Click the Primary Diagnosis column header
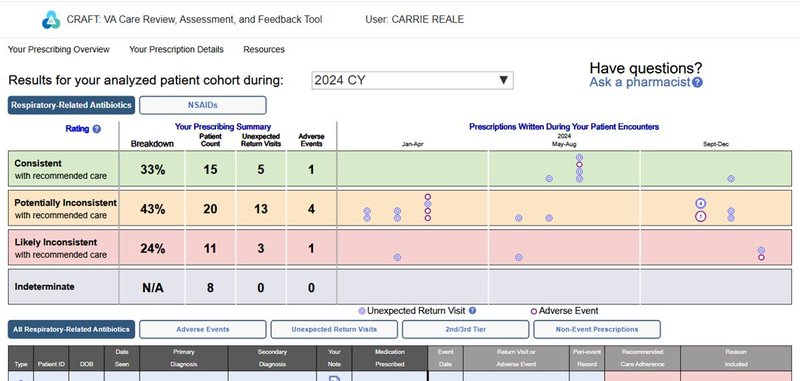The image size is (800, 381). click(184, 358)
